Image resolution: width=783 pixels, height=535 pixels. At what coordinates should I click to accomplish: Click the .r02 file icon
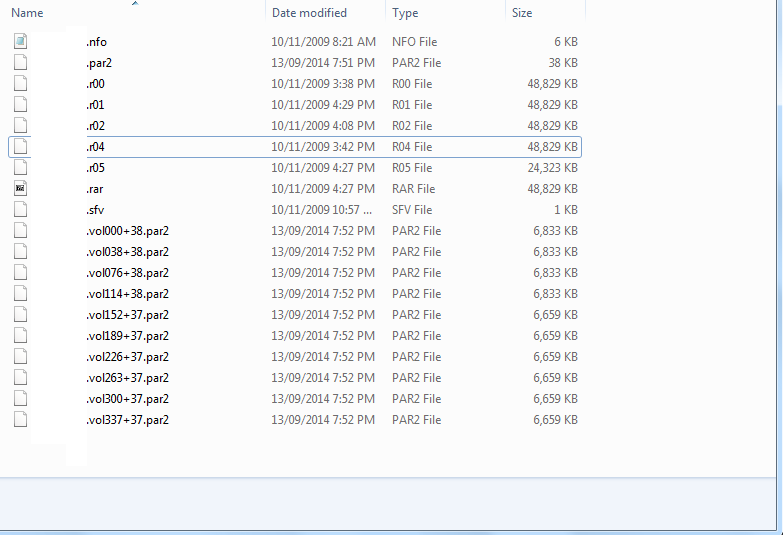tap(20, 125)
